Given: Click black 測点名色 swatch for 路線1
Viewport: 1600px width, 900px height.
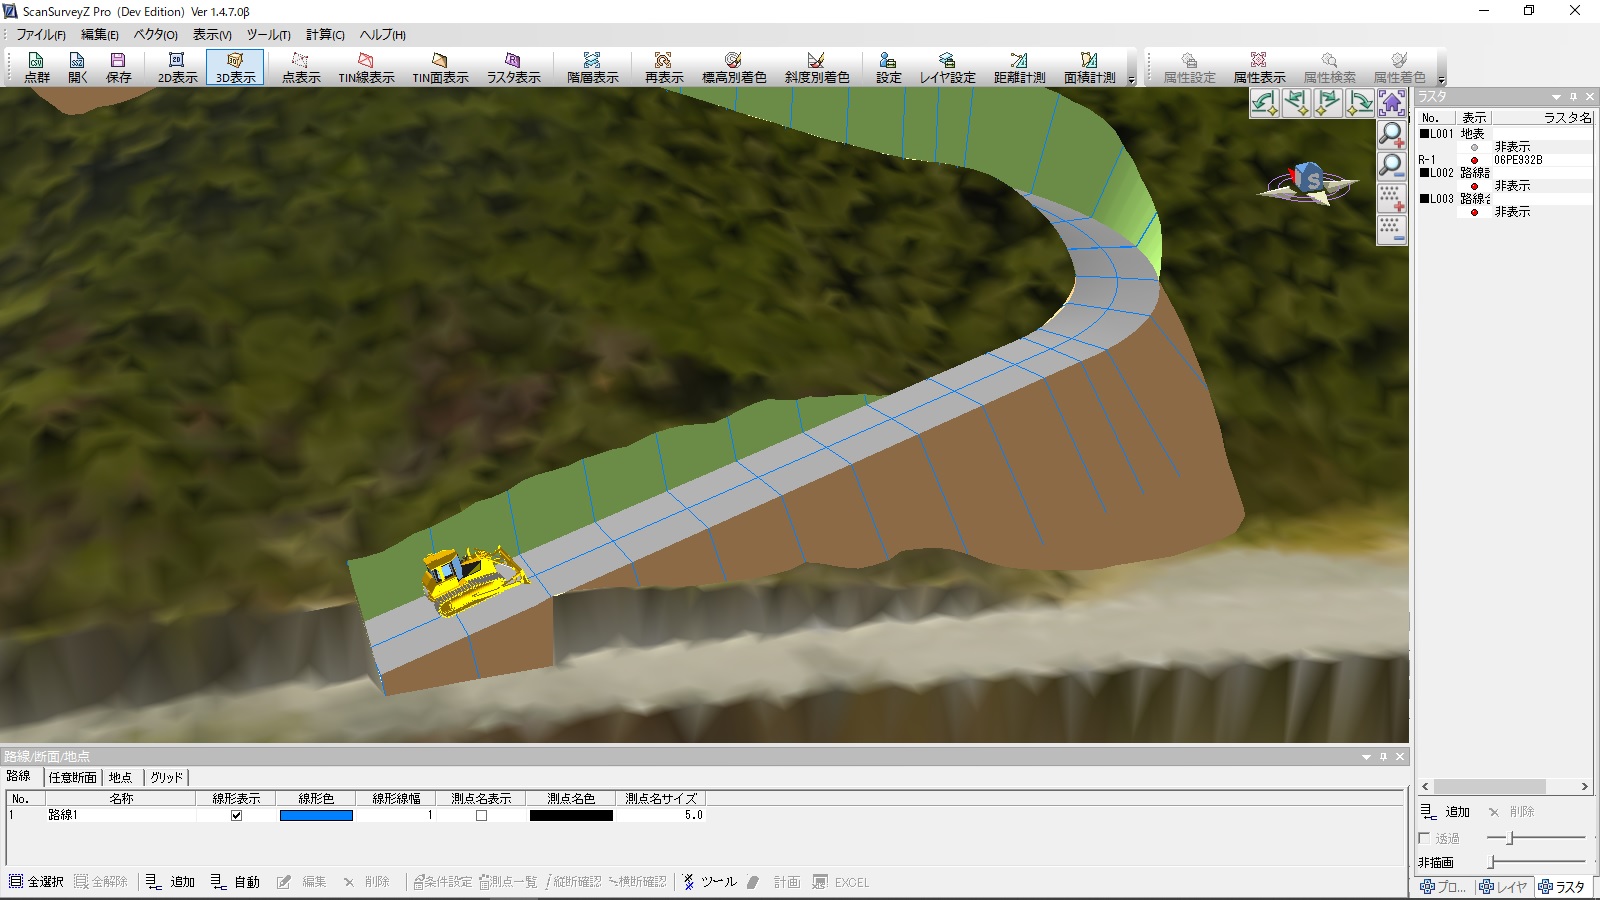Looking at the screenshot, I should pos(571,815).
